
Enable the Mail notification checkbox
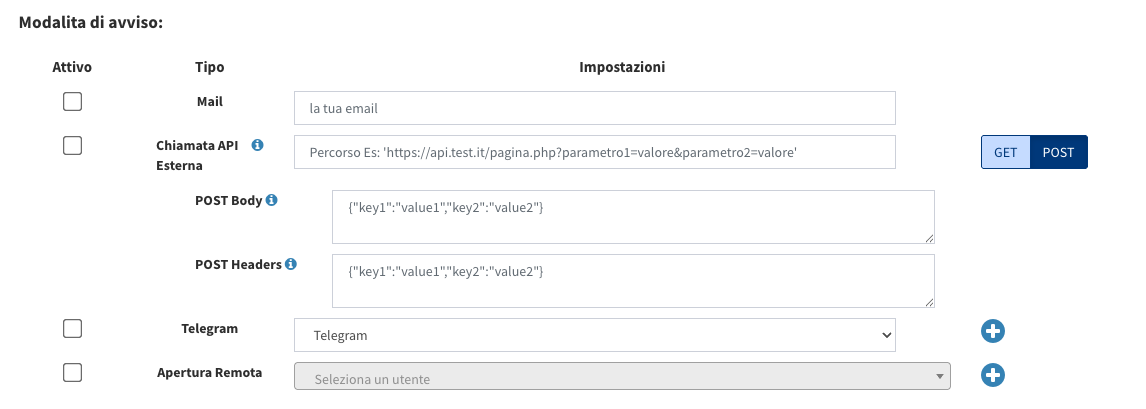click(x=72, y=102)
